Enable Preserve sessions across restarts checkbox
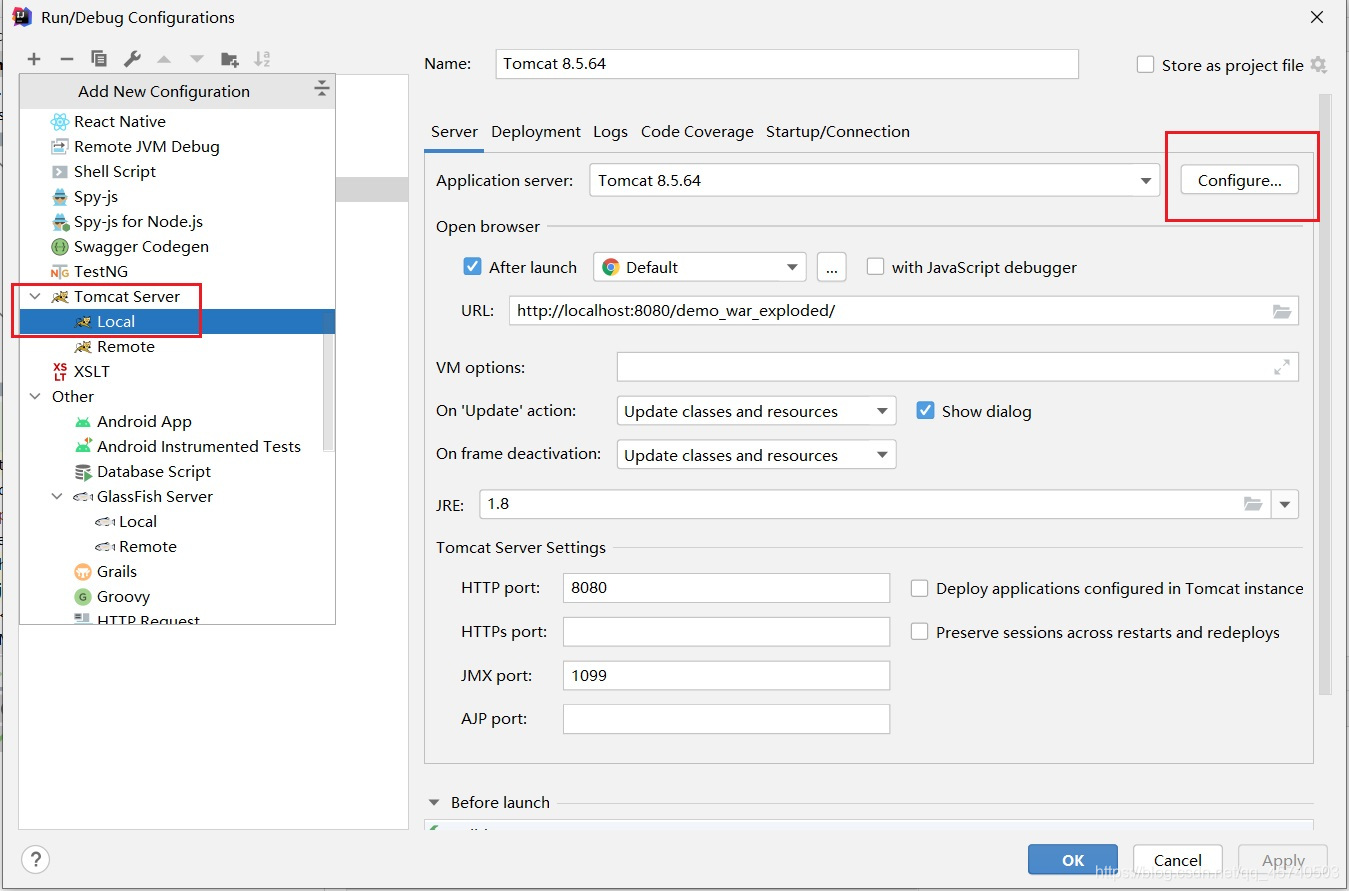 (x=920, y=632)
